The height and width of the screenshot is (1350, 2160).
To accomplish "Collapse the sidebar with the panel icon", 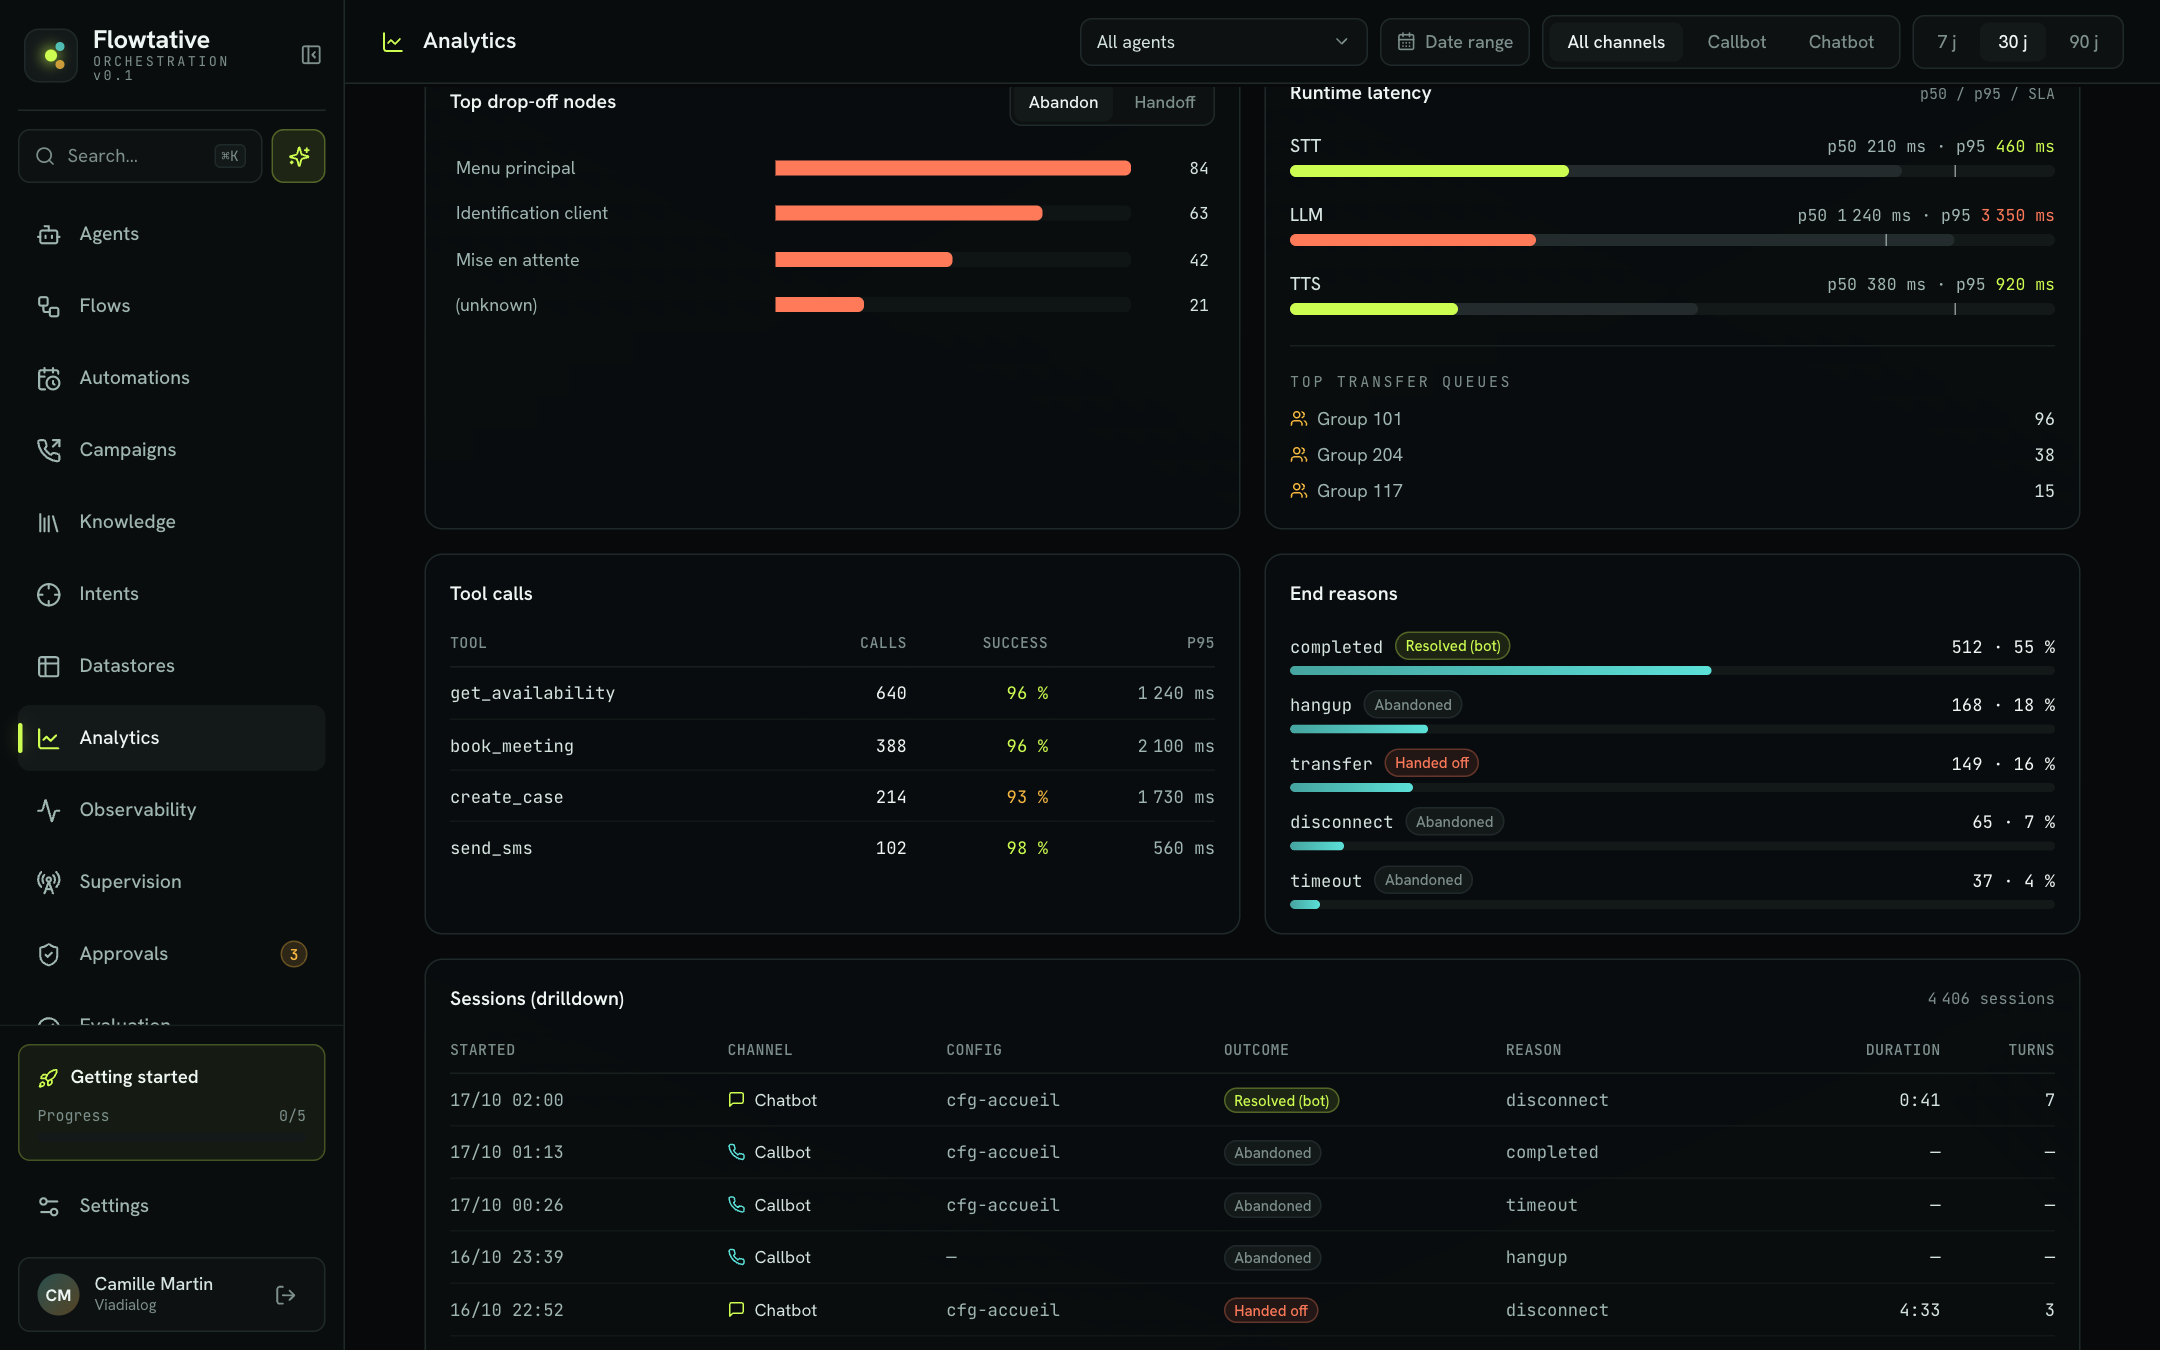I will point(311,55).
